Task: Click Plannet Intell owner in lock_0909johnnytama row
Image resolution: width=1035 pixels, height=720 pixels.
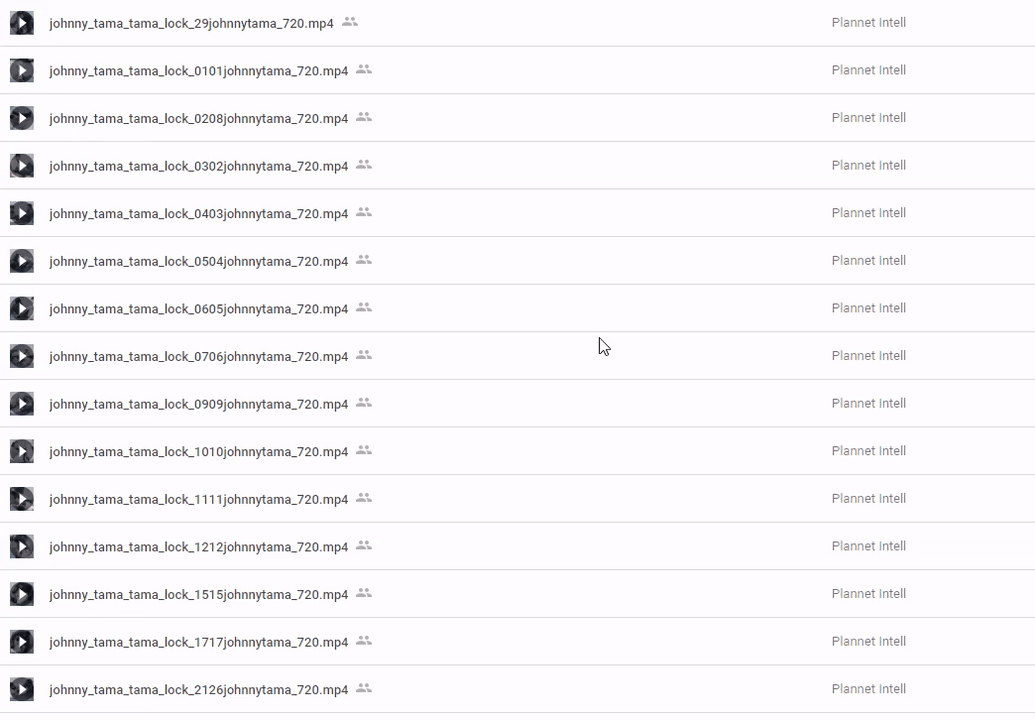Action: (x=868, y=404)
